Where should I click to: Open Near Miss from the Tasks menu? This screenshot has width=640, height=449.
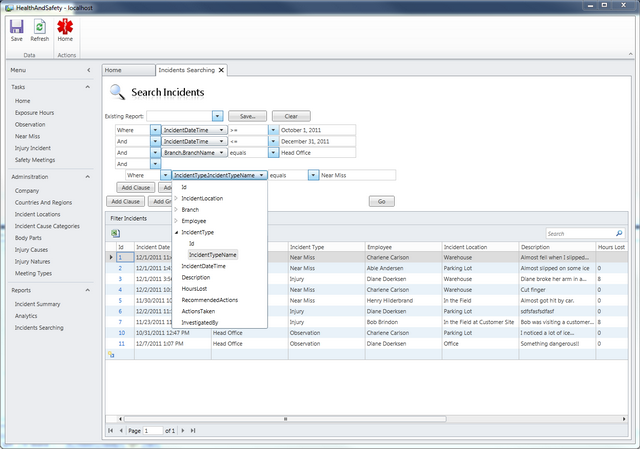(x=27, y=136)
